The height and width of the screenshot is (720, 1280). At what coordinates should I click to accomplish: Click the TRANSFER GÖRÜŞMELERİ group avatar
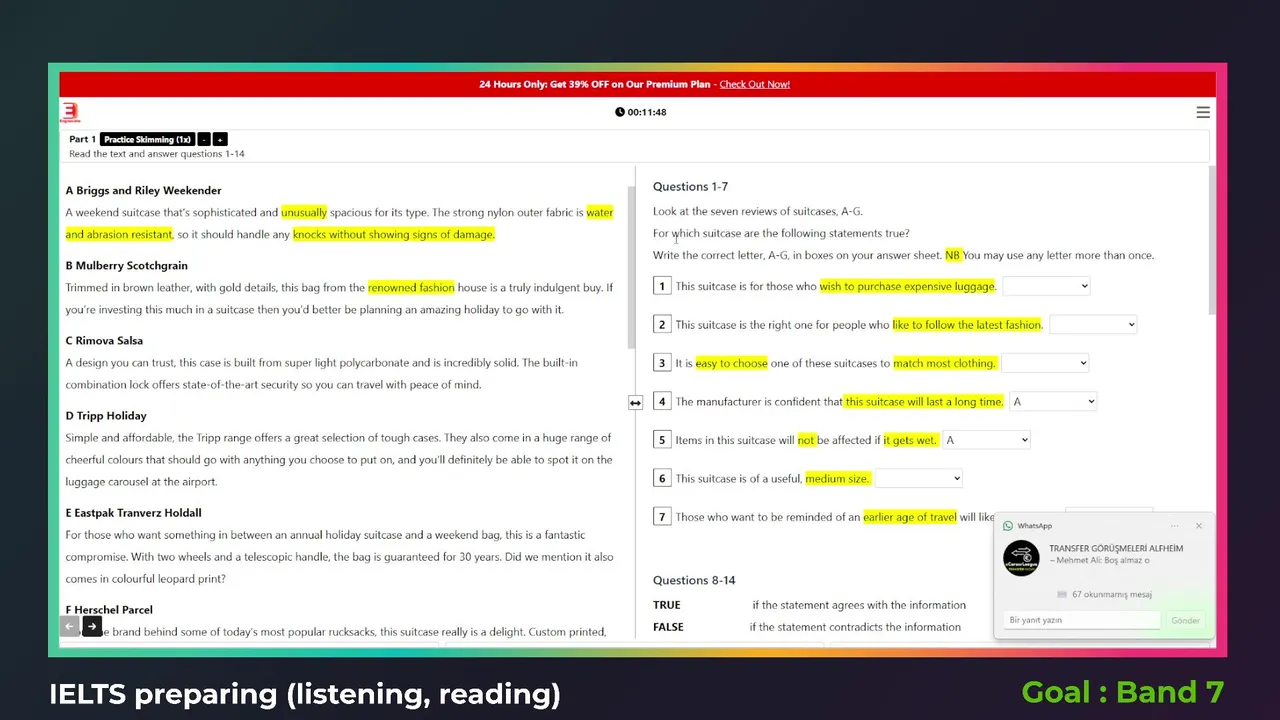coord(1021,558)
